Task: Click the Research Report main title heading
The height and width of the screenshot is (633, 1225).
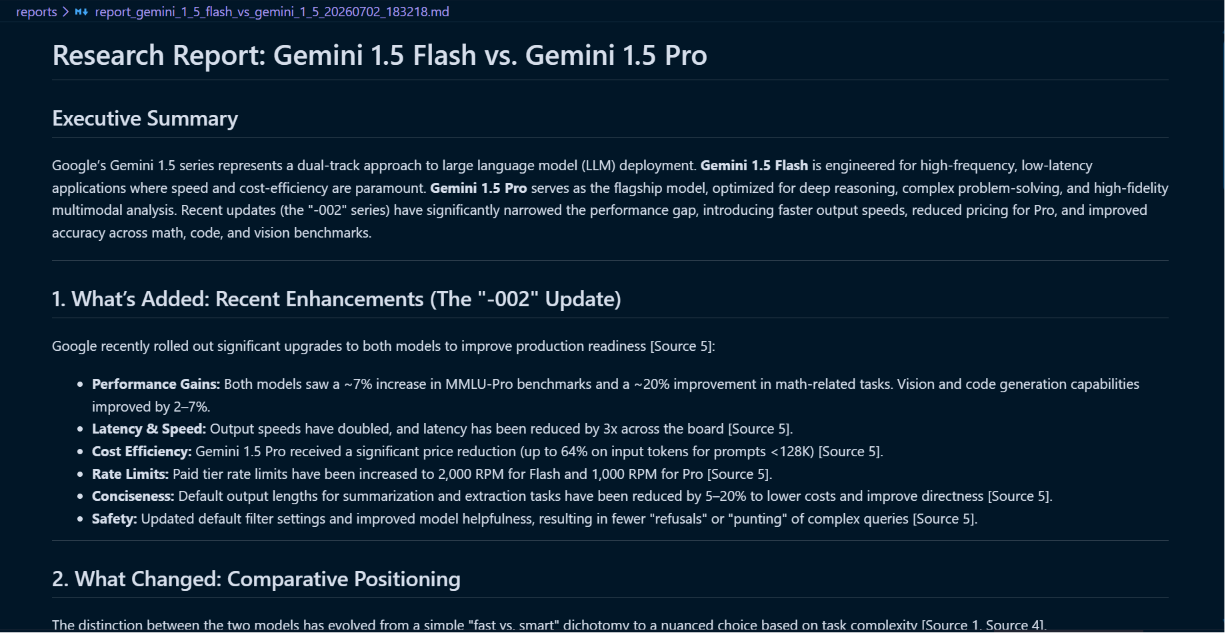Action: [x=379, y=55]
